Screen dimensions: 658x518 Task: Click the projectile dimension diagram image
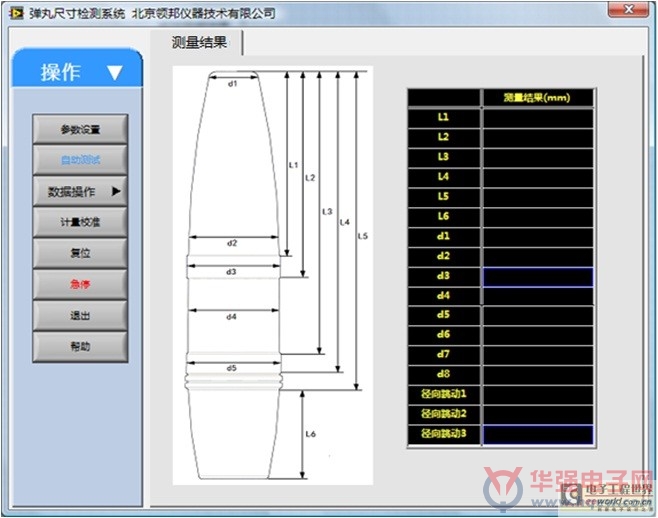(273, 275)
